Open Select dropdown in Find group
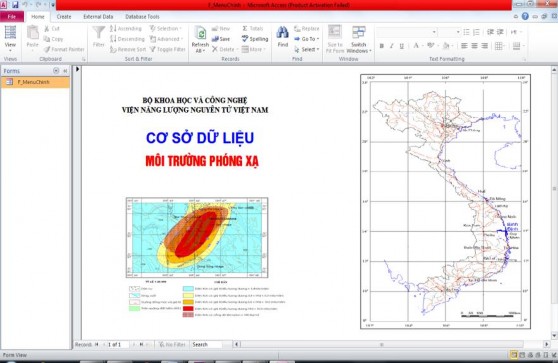 [x=307, y=49]
